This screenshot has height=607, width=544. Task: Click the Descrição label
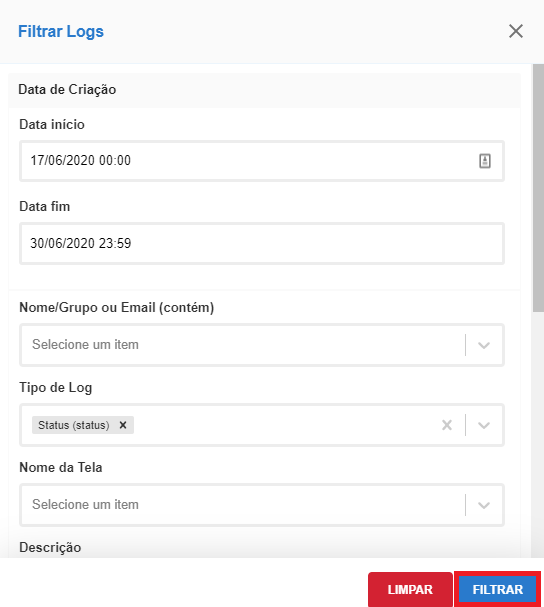(50, 547)
